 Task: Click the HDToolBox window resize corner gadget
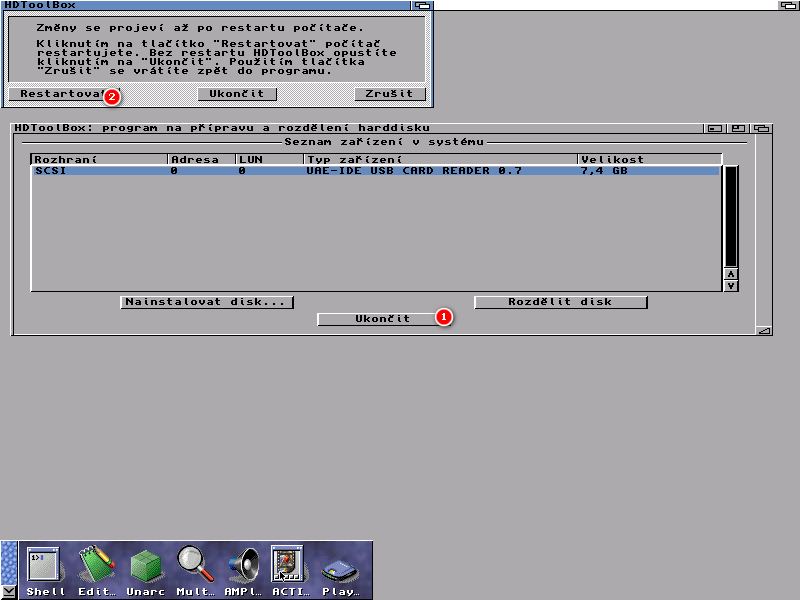[x=764, y=330]
